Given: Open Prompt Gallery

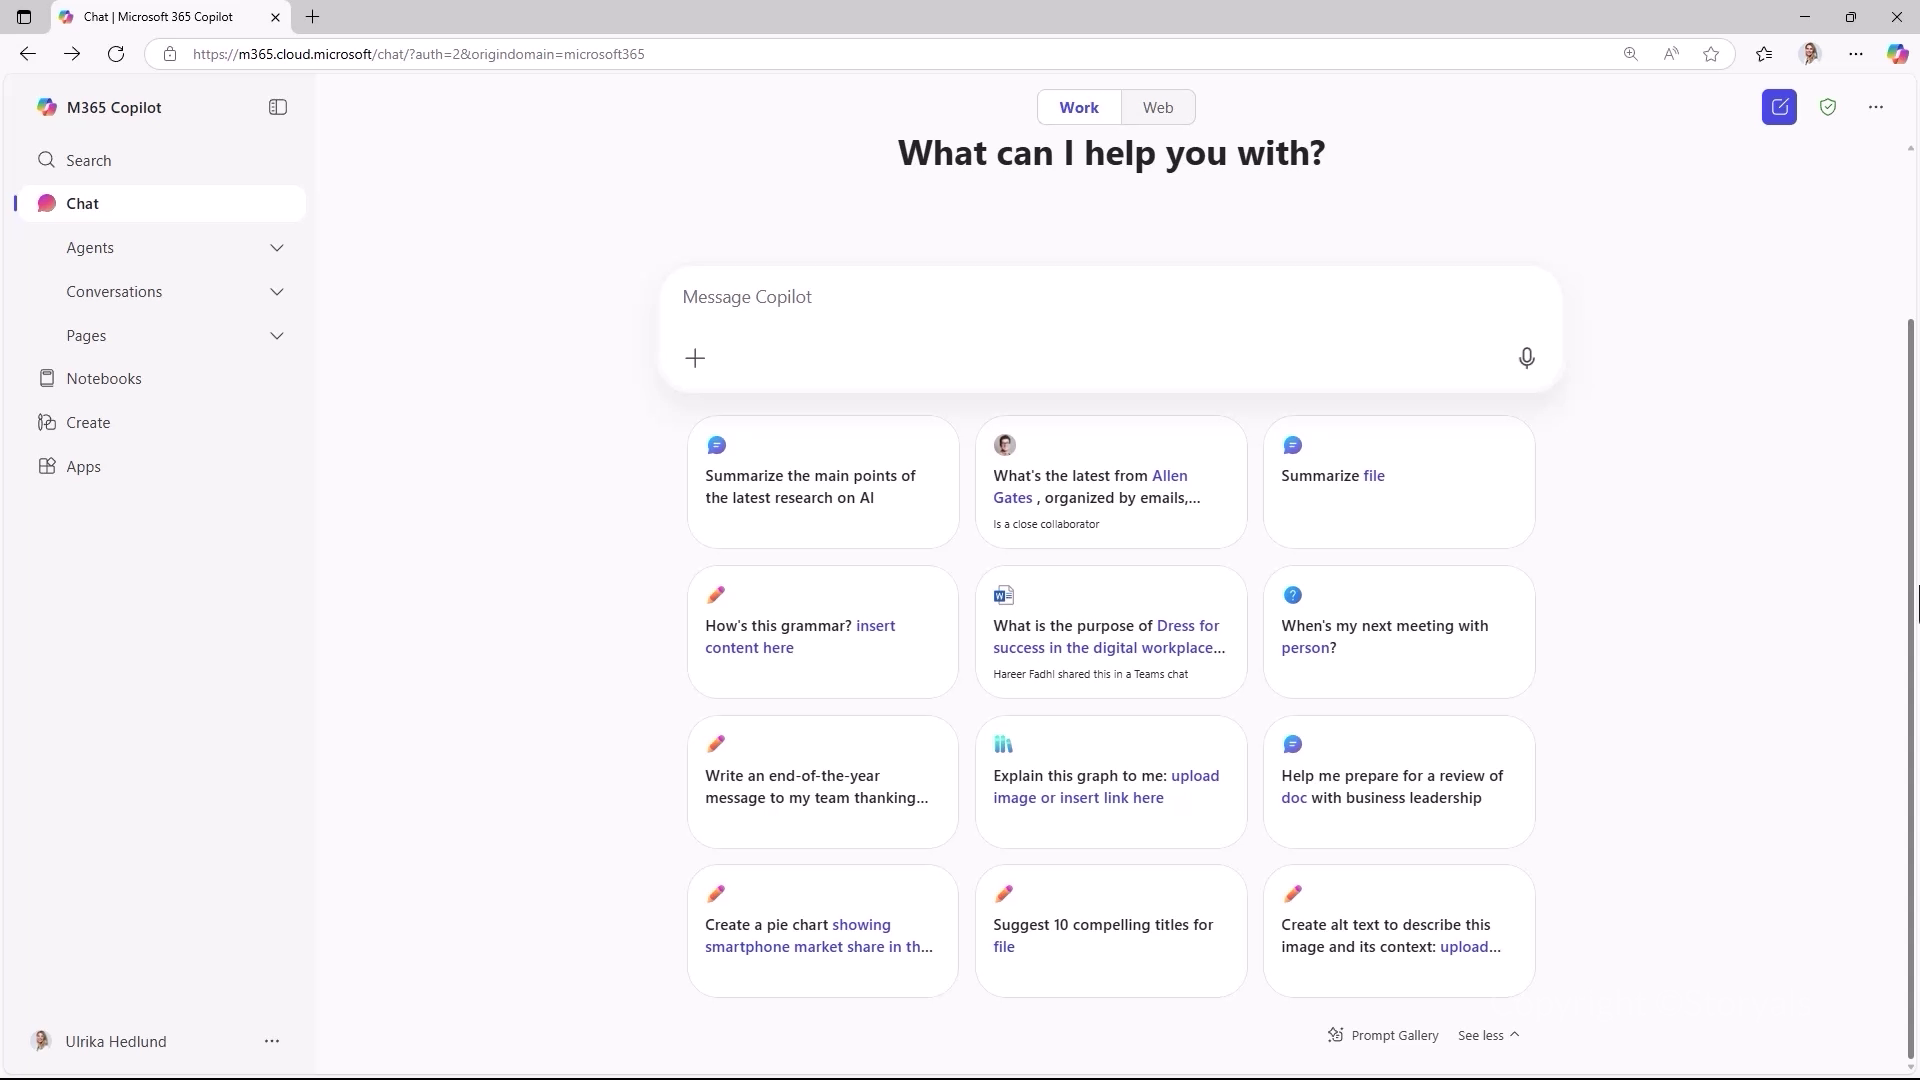Looking at the screenshot, I should pos(1383,1035).
